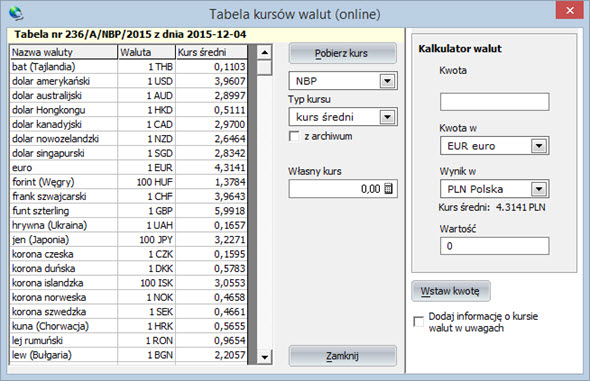Focus the Kwota input field
Screen dimensions: 590x381
pyautogui.click(x=494, y=102)
